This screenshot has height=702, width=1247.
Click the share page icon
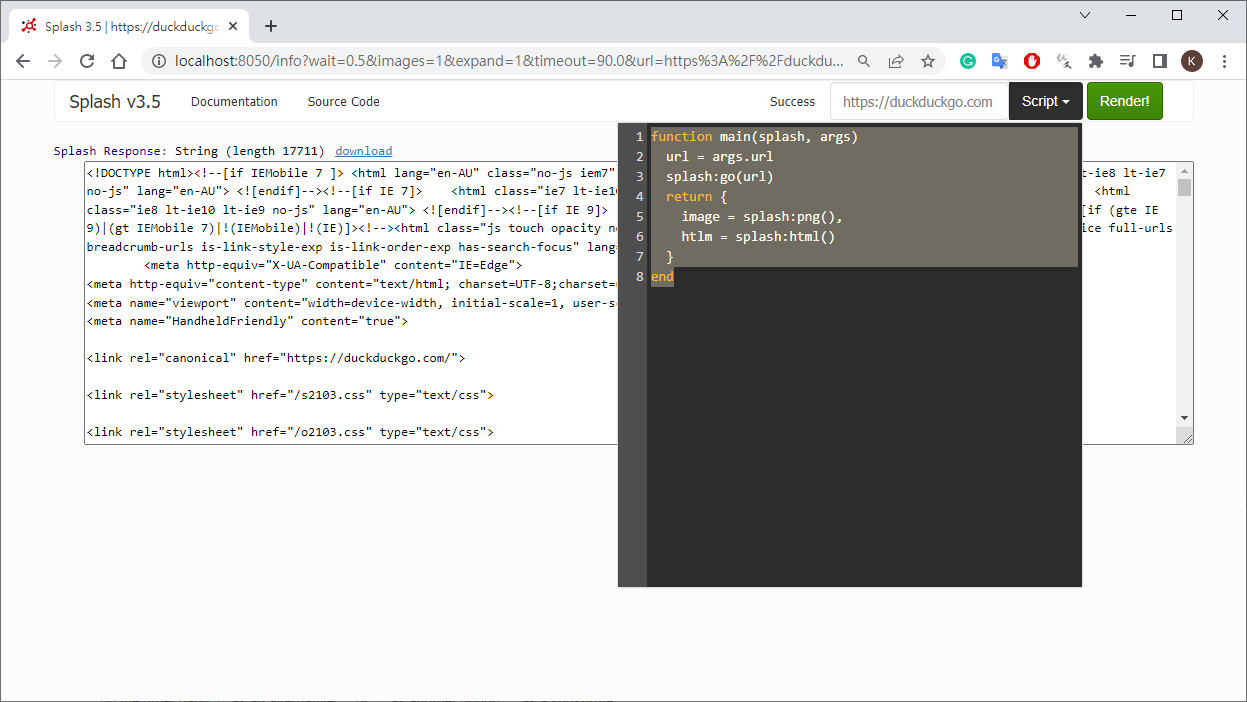[896, 61]
